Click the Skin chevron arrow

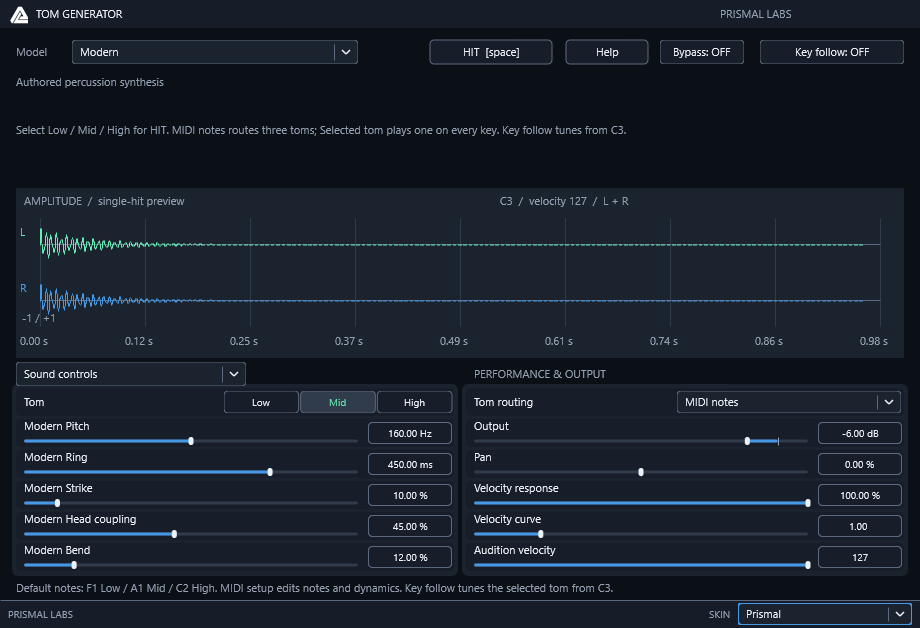click(899, 614)
